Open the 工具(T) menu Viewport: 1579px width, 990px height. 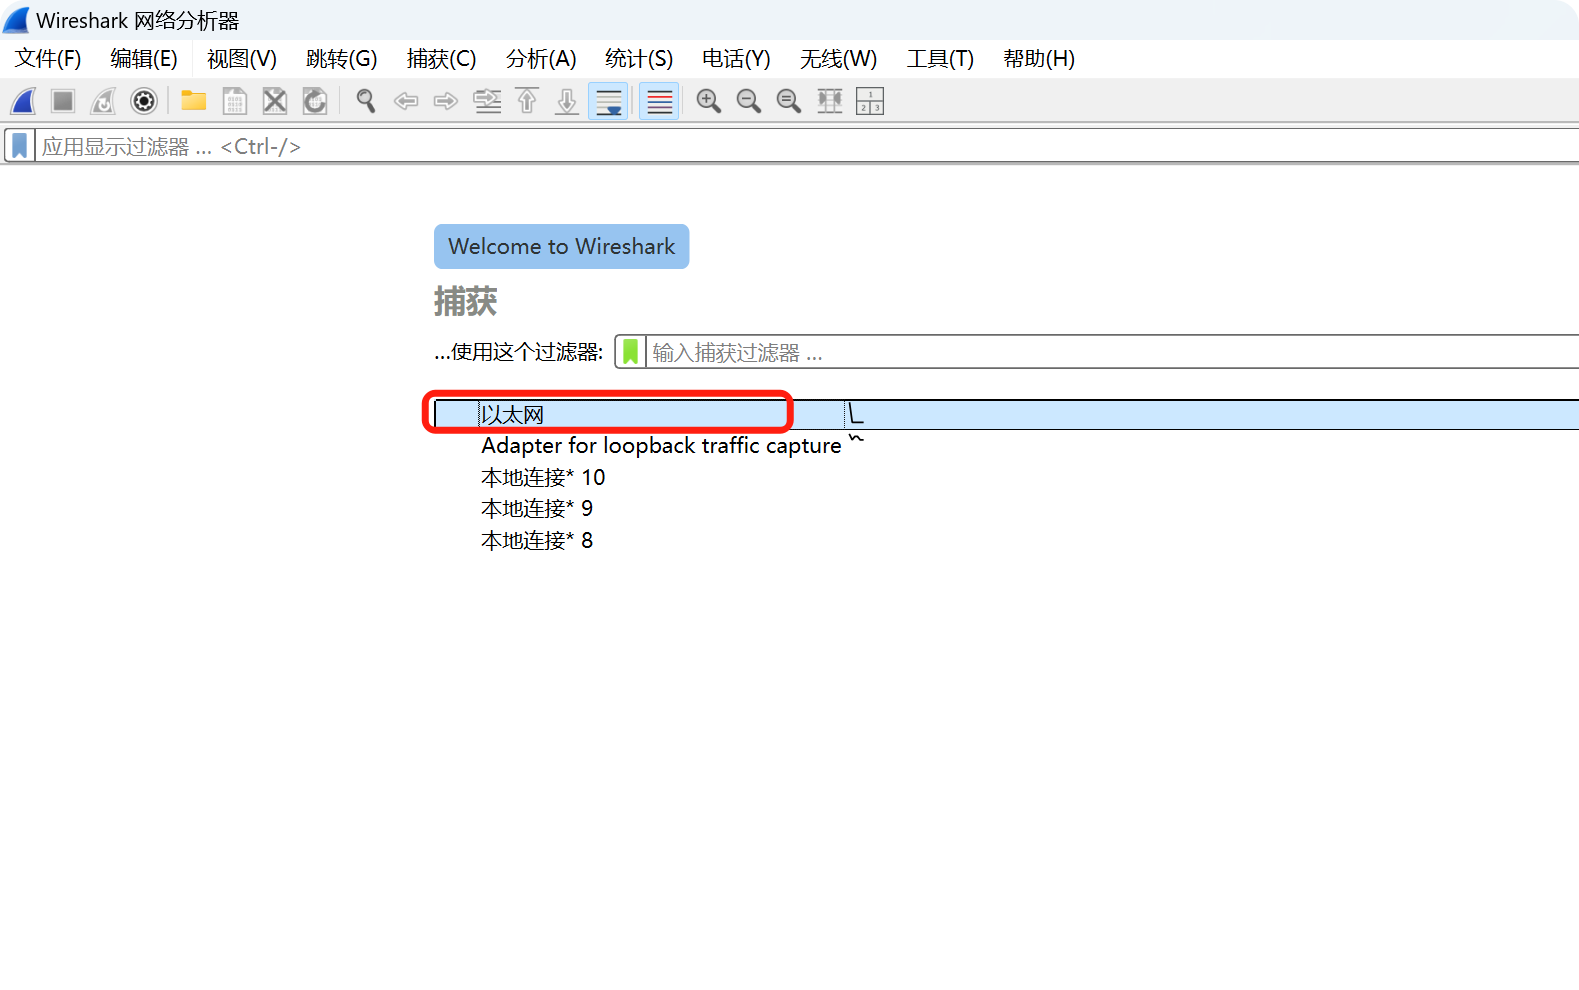pos(940,59)
